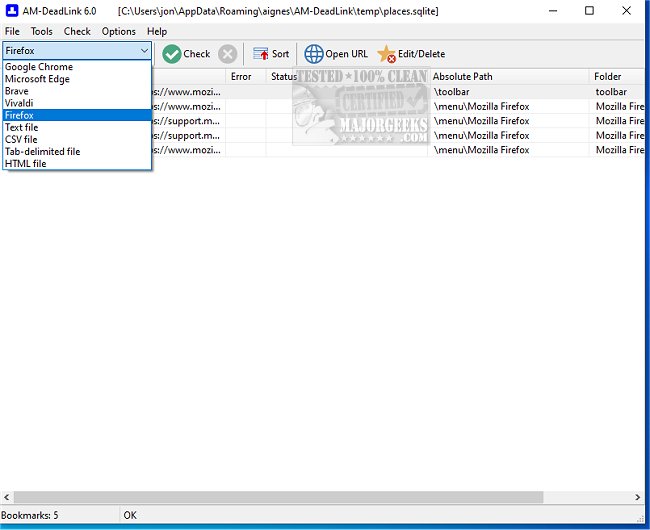The height and width of the screenshot is (530, 650).
Task: Select Microsoft Edge from the list
Action: 77,79
